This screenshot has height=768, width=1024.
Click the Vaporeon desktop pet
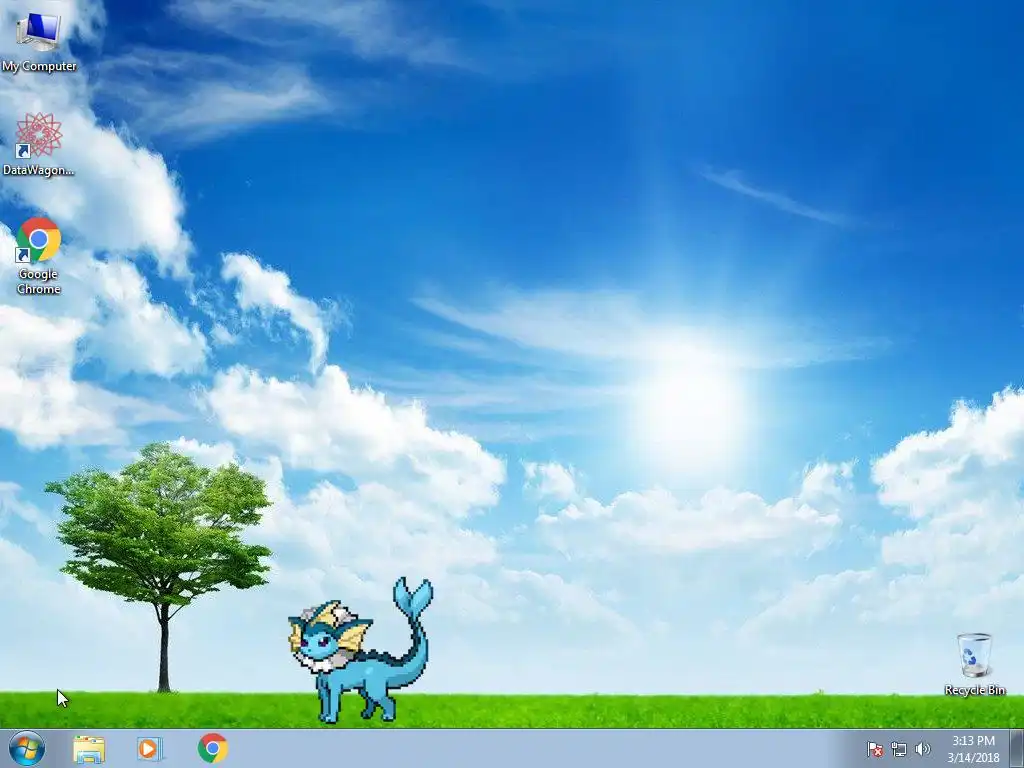(360, 650)
